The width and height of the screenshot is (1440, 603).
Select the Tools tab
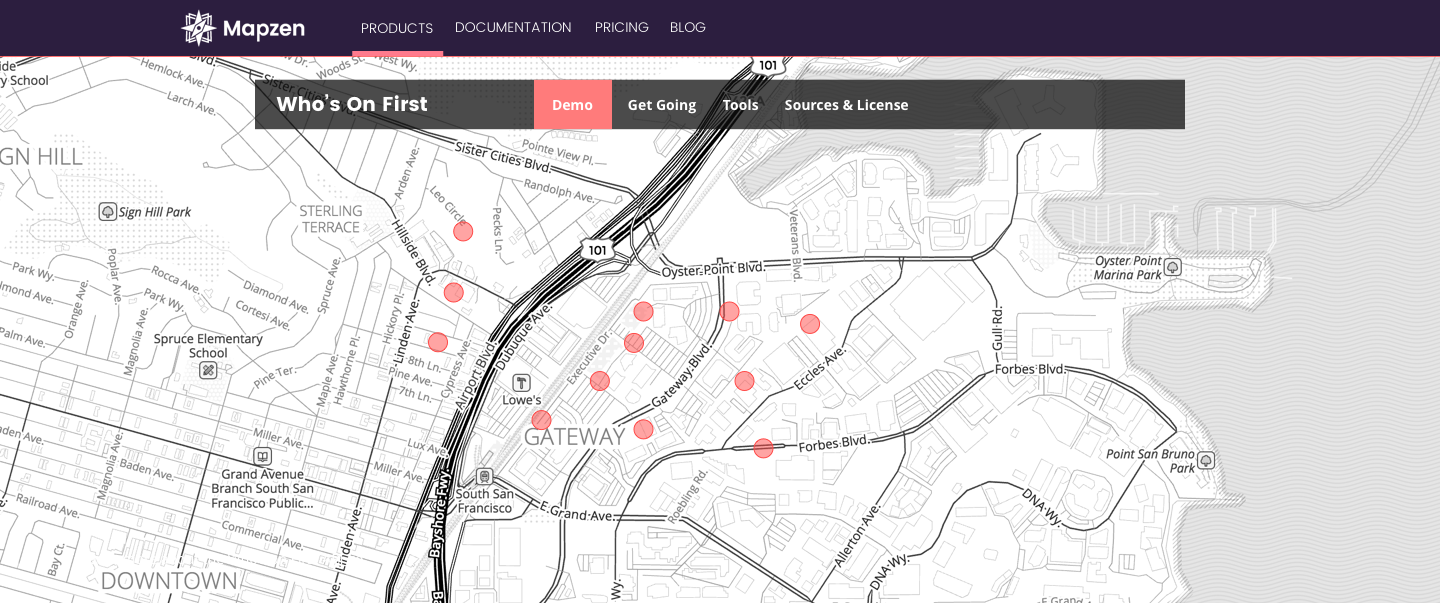(740, 105)
